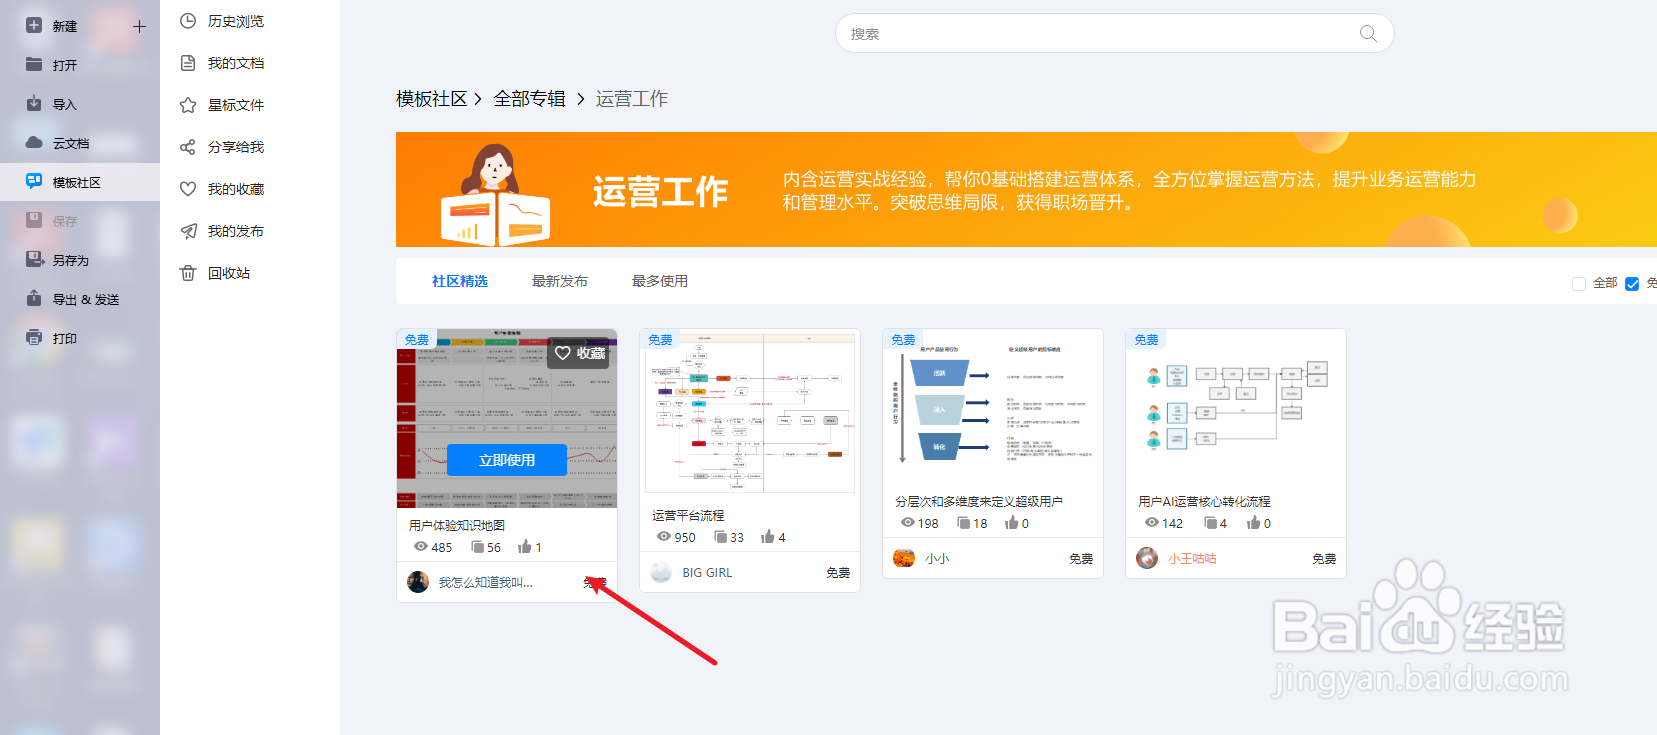
Task: Switch to 社区精选 tab
Action: coord(460,281)
